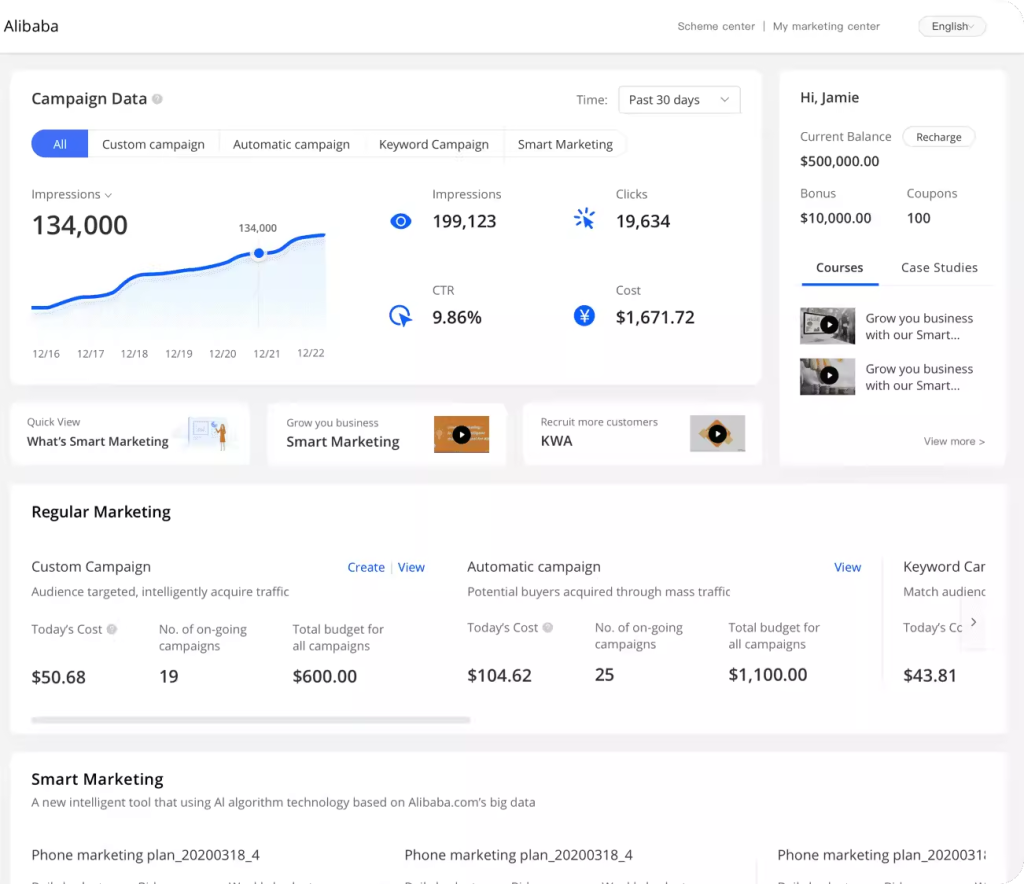
Task: Select the Automatic campaign filter
Action: click(x=291, y=144)
